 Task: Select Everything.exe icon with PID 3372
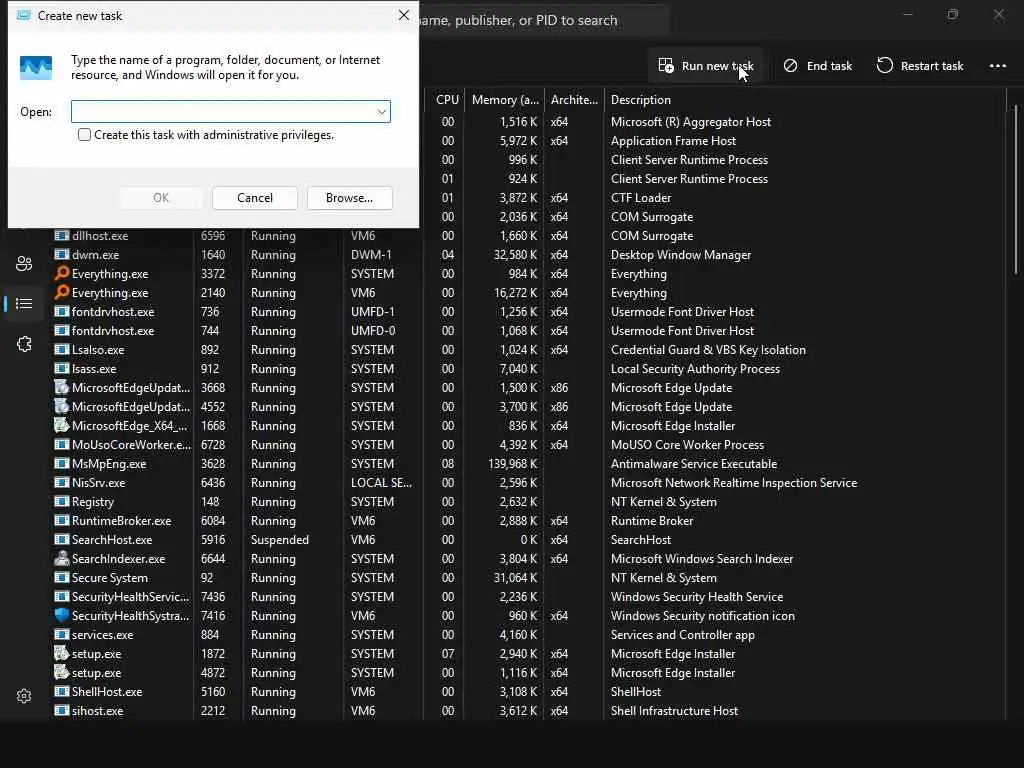61,273
